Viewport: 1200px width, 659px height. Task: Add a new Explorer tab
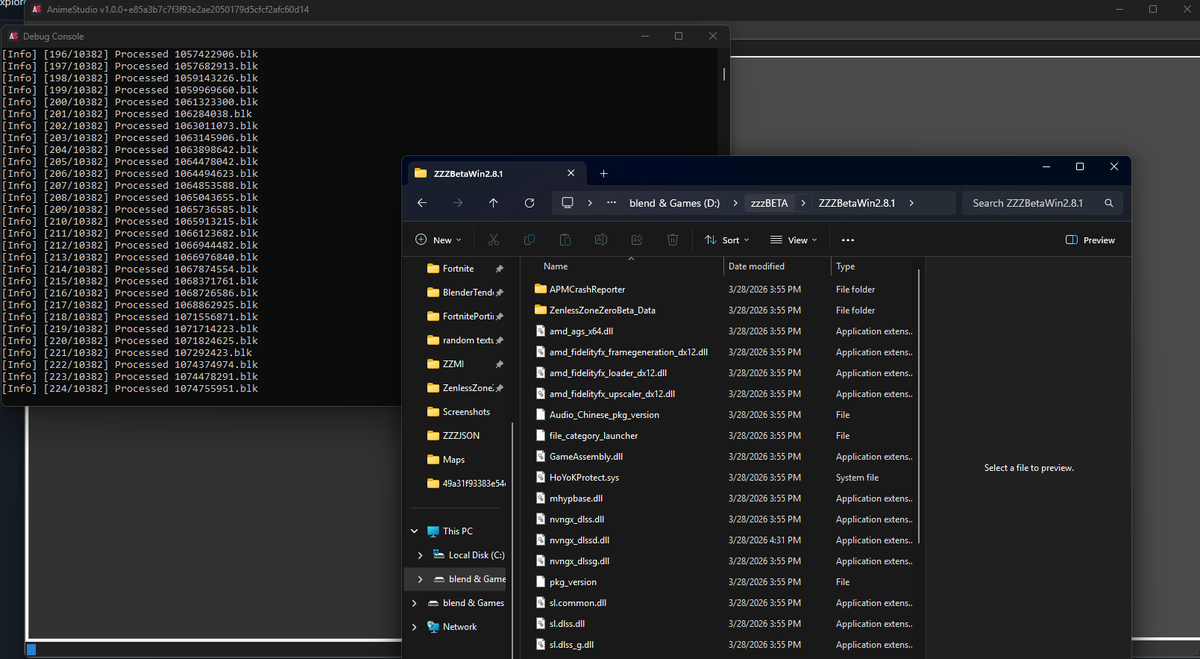coord(604,173)
